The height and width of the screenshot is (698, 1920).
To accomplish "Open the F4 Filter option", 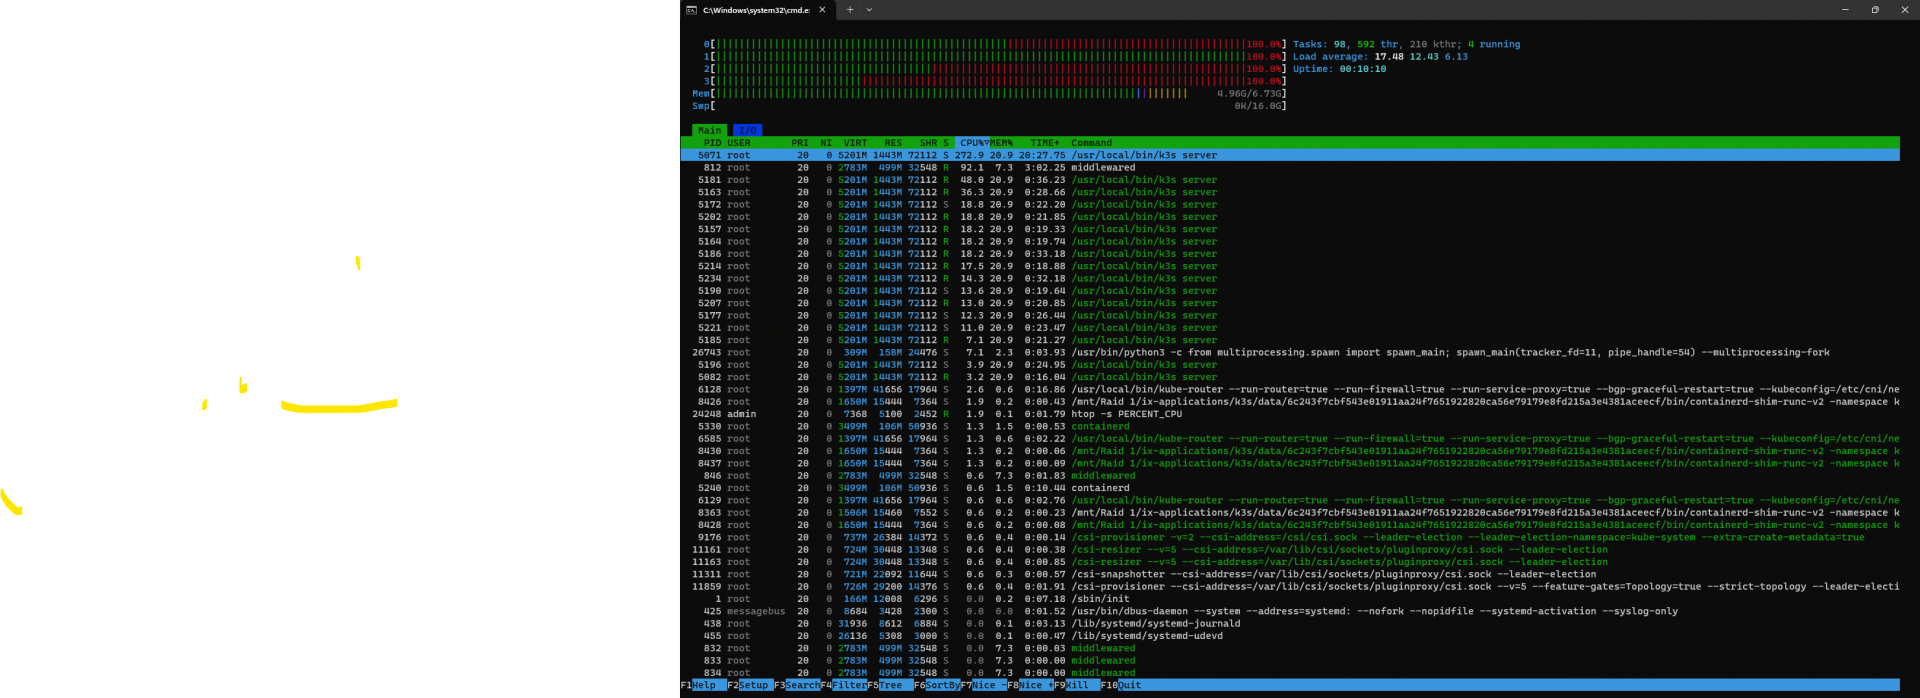I will [849, 685].
